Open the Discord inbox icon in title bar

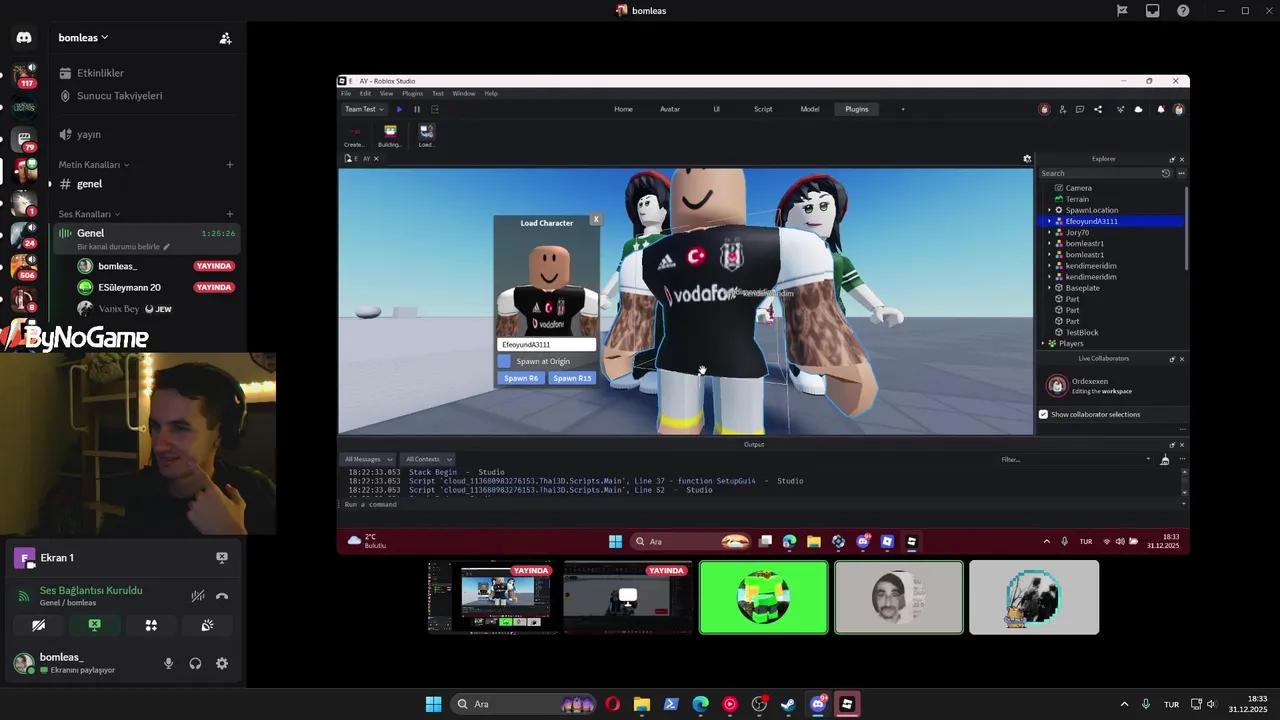click(x=1152, y=11)
